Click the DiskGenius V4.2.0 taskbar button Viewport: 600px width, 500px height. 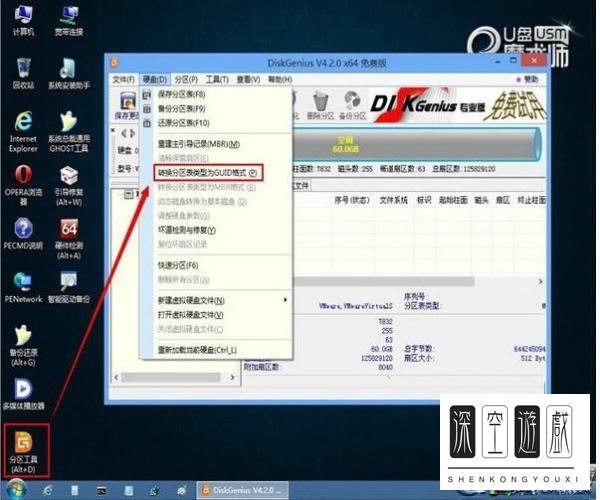pos(243,490)
